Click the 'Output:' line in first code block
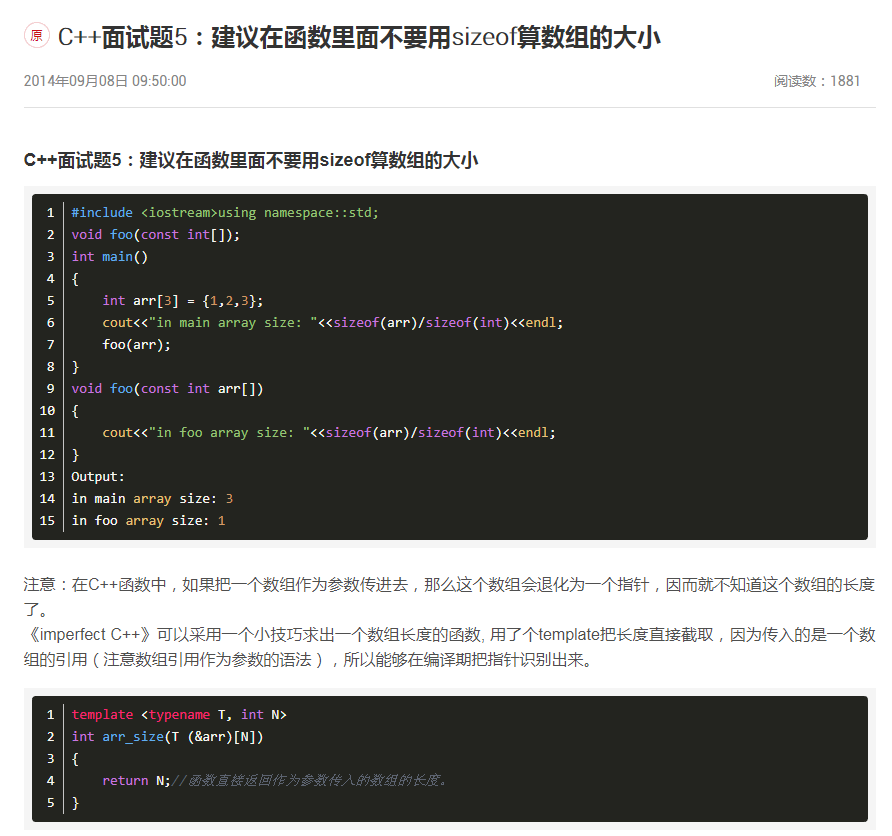Image resolution: width=892 pixels, height=836 pixels. point(98,477)
